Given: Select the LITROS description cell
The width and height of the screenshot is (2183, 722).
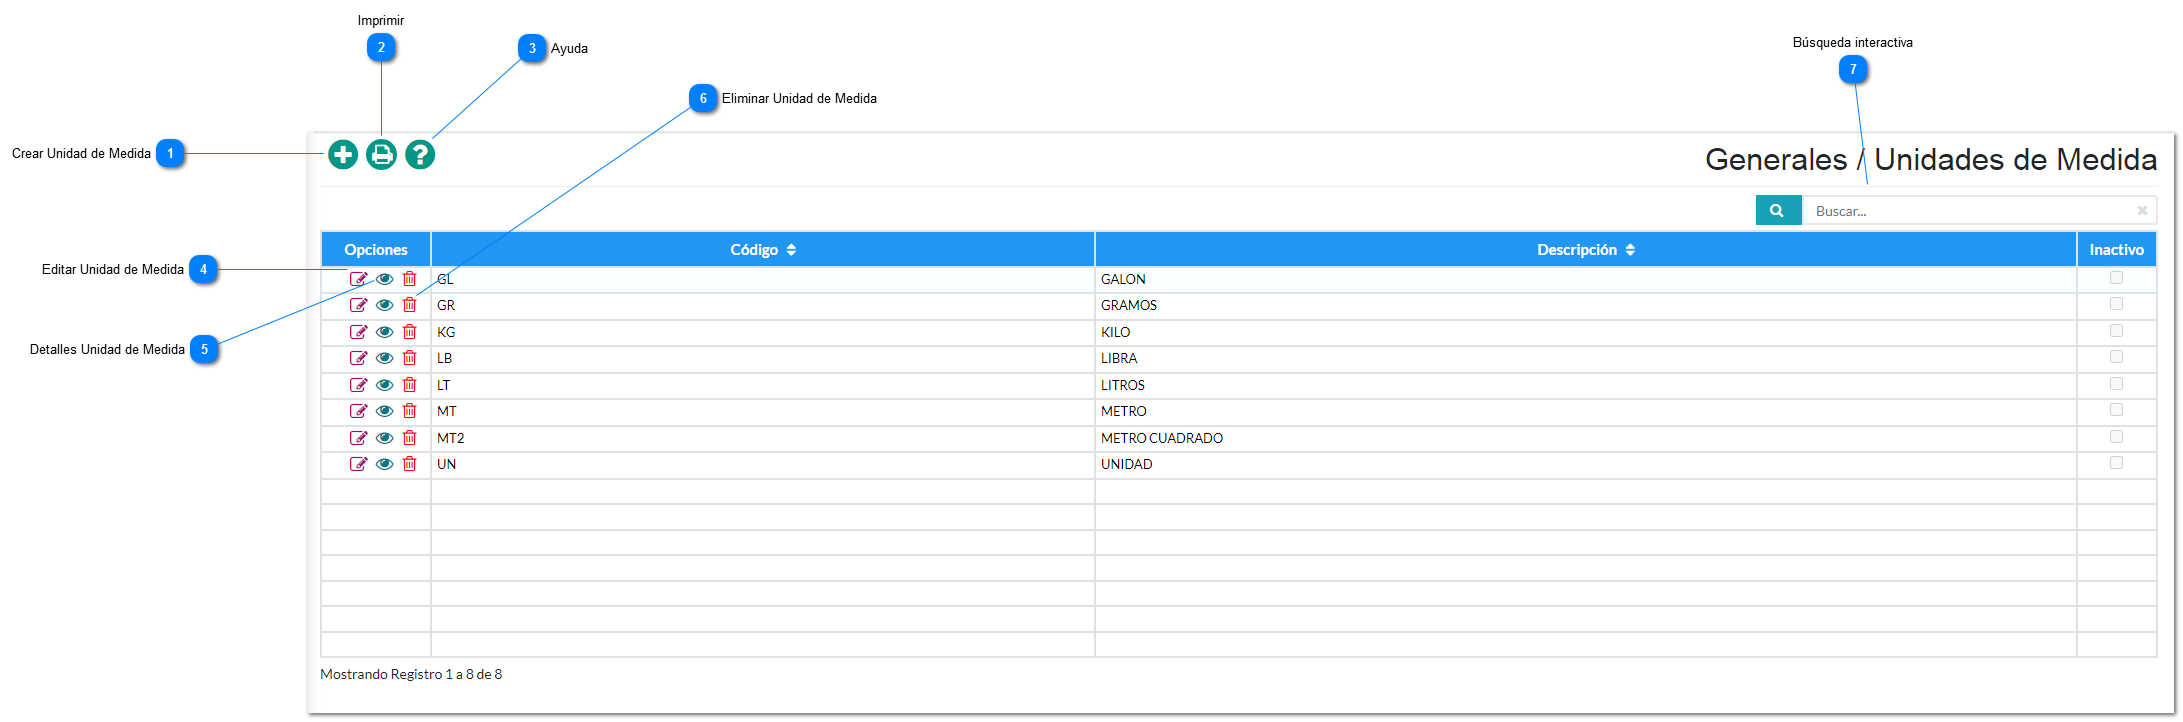Looking at the screenshot, I should click(x=1586, y=385).
